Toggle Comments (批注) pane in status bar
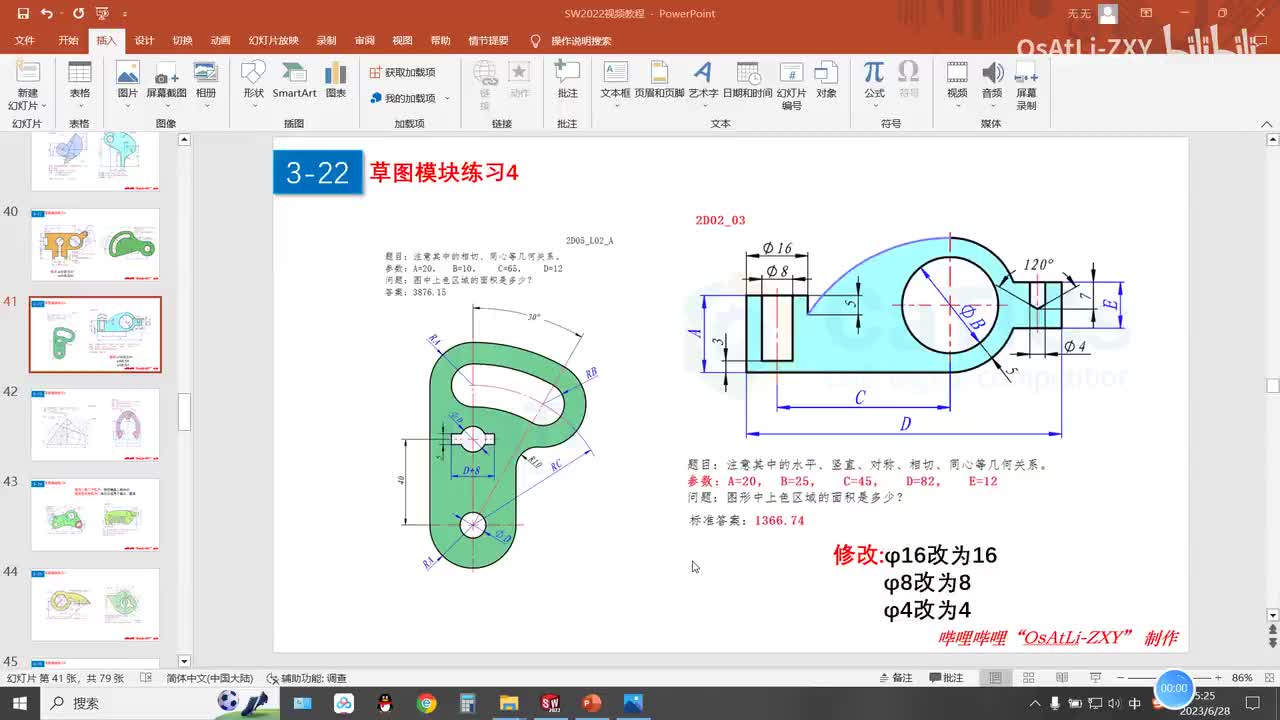Image resolution: width=1280 pixels, height=720 pixels. click(x=944, y=678)
